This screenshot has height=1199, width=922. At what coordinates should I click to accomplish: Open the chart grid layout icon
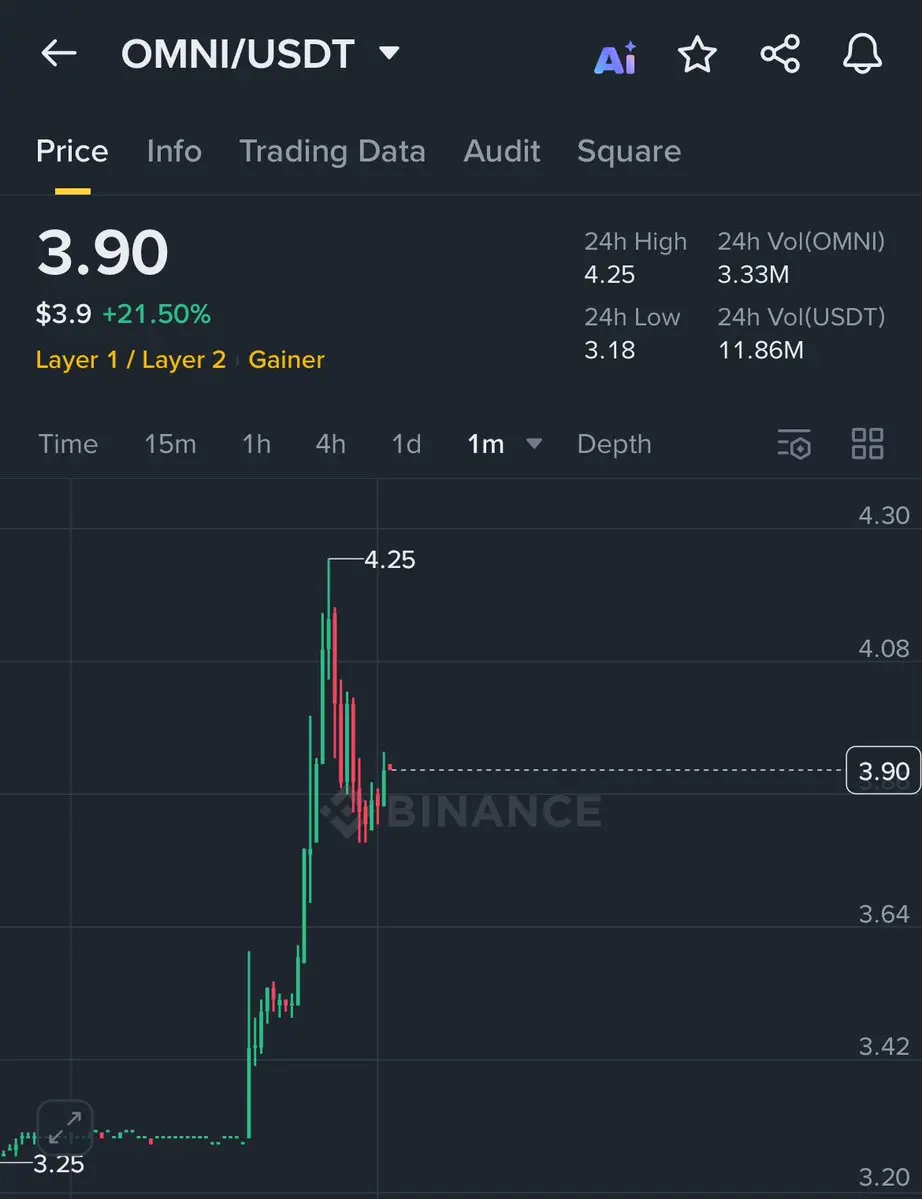[868, 444]
